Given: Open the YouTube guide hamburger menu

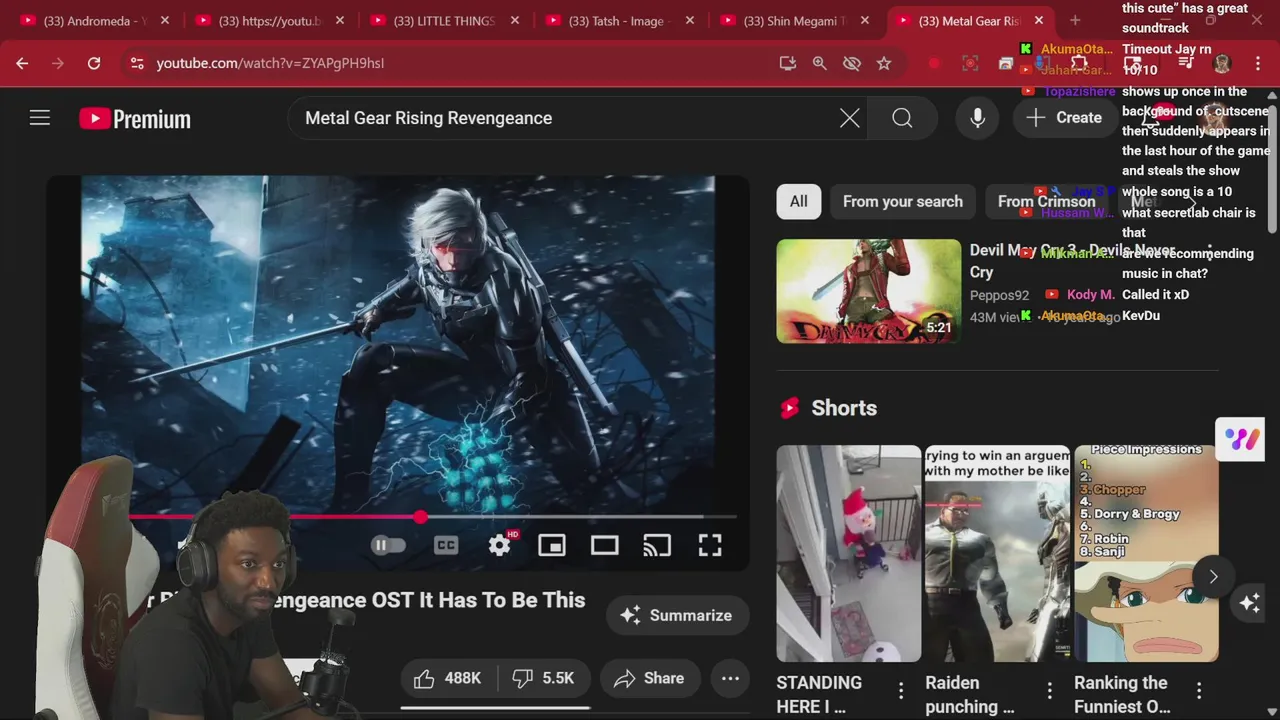Looking at the screenshot, I should [x=40, y=118].
